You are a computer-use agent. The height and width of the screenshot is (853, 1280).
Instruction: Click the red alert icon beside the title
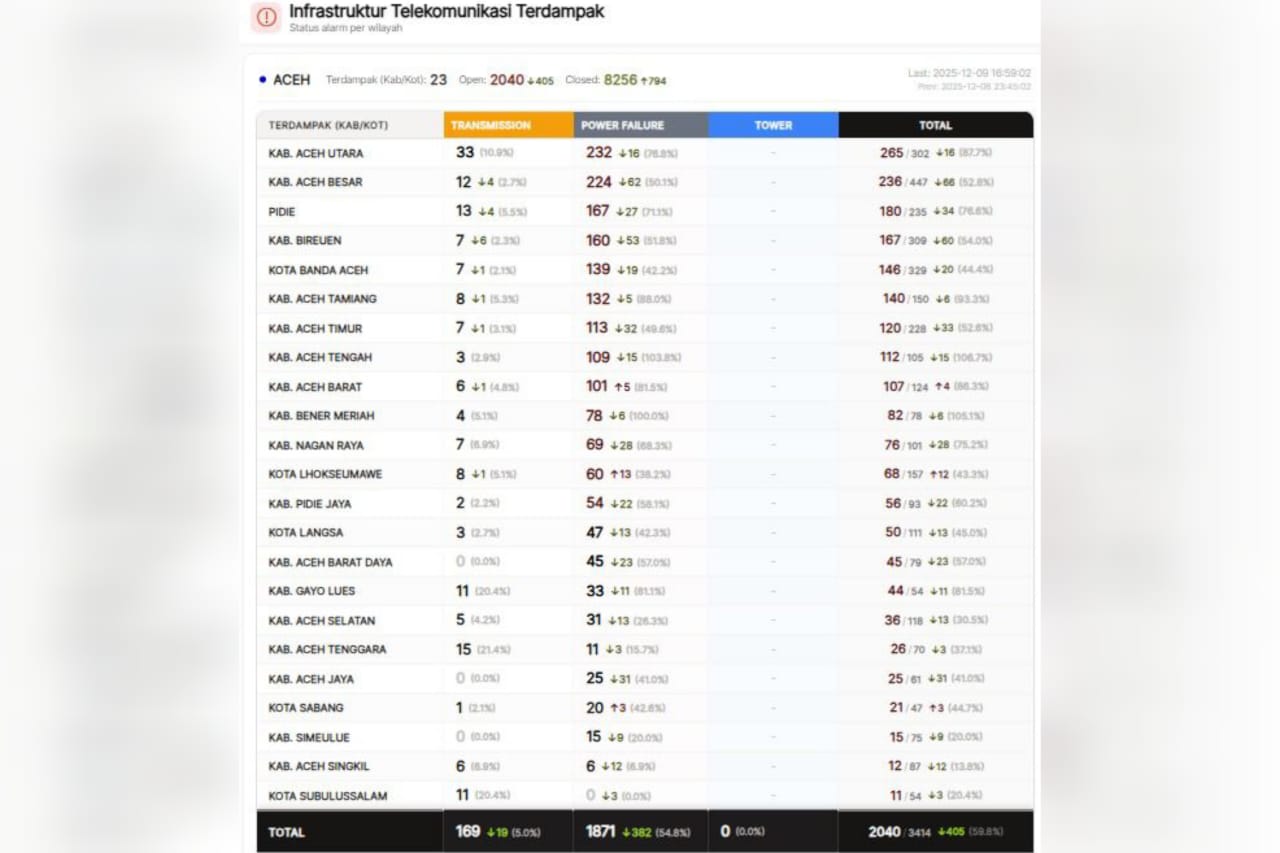[266, 17]
